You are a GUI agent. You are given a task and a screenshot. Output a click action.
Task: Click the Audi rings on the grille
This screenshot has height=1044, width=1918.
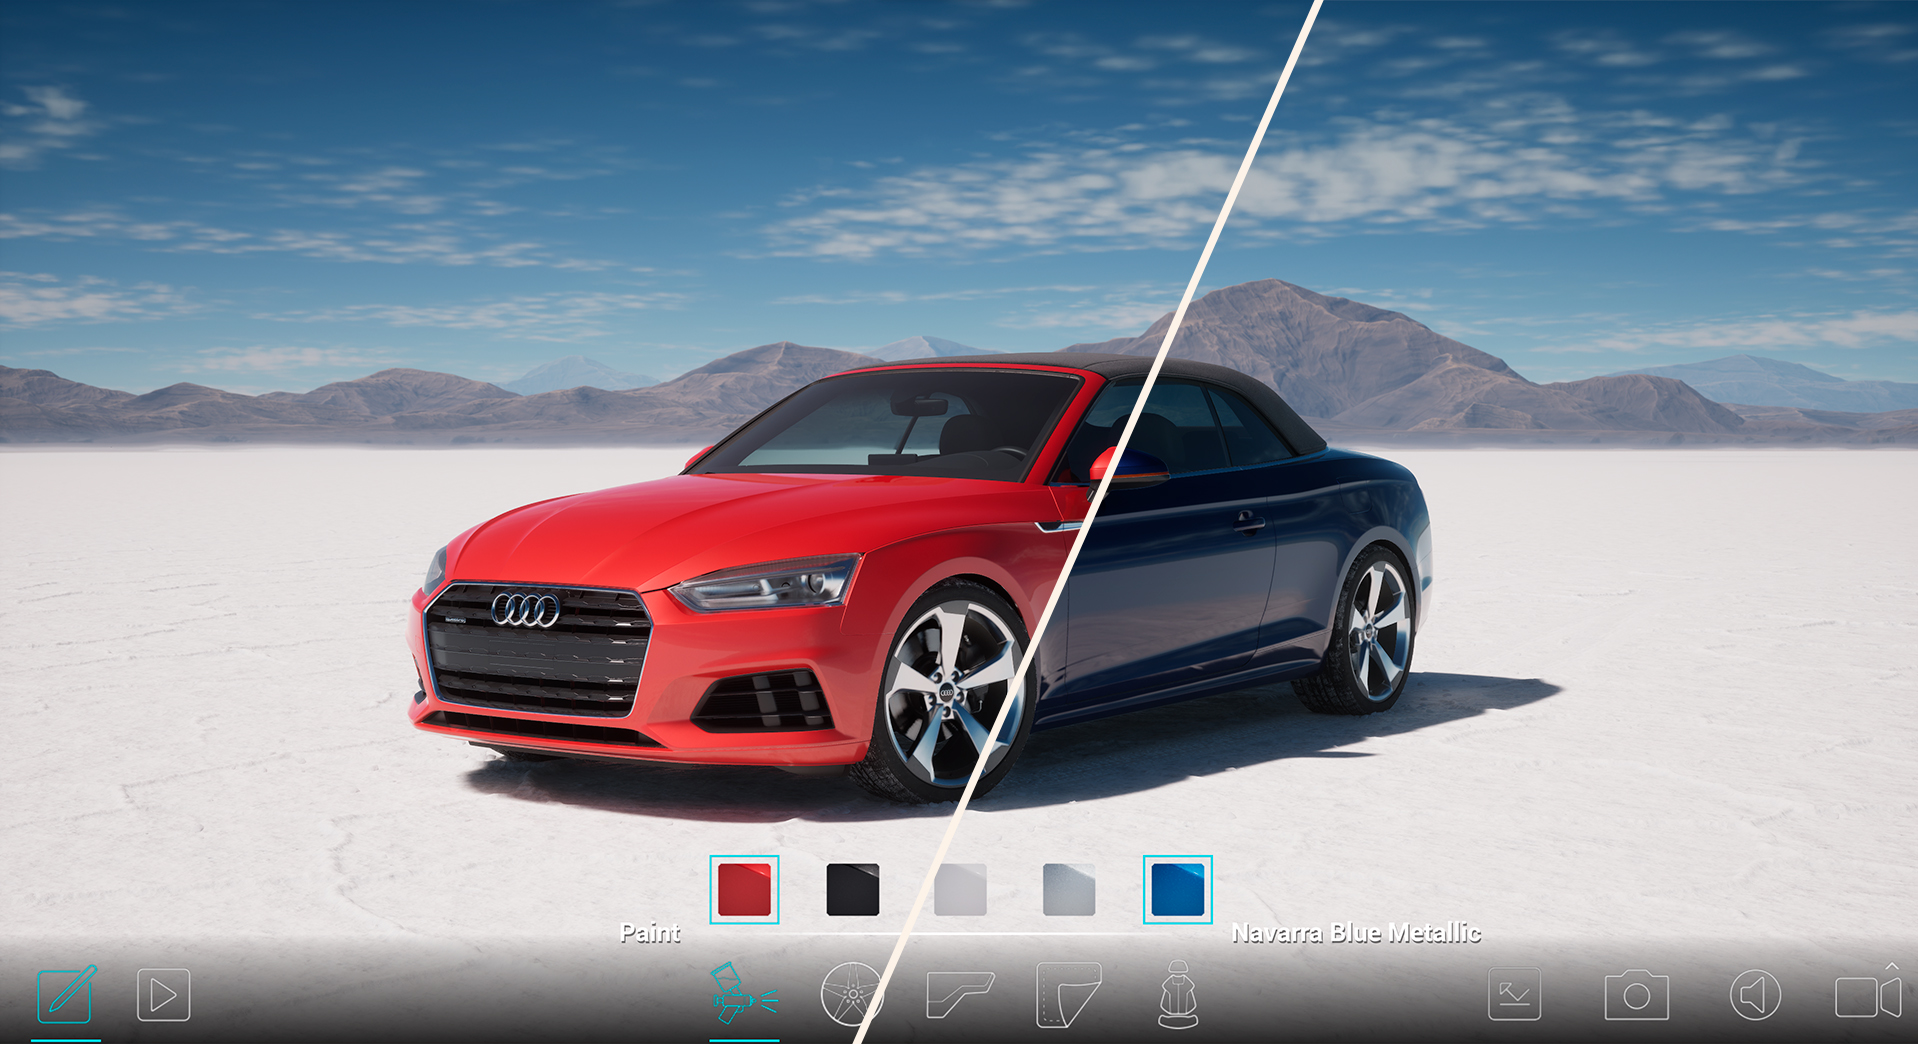tap(525, 610)
